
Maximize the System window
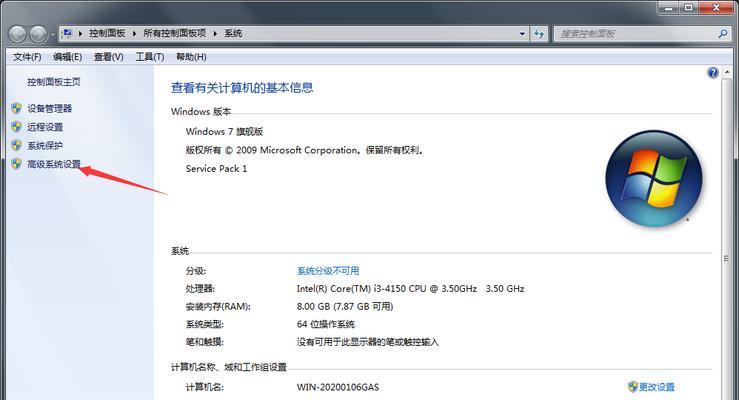[688, 7]
